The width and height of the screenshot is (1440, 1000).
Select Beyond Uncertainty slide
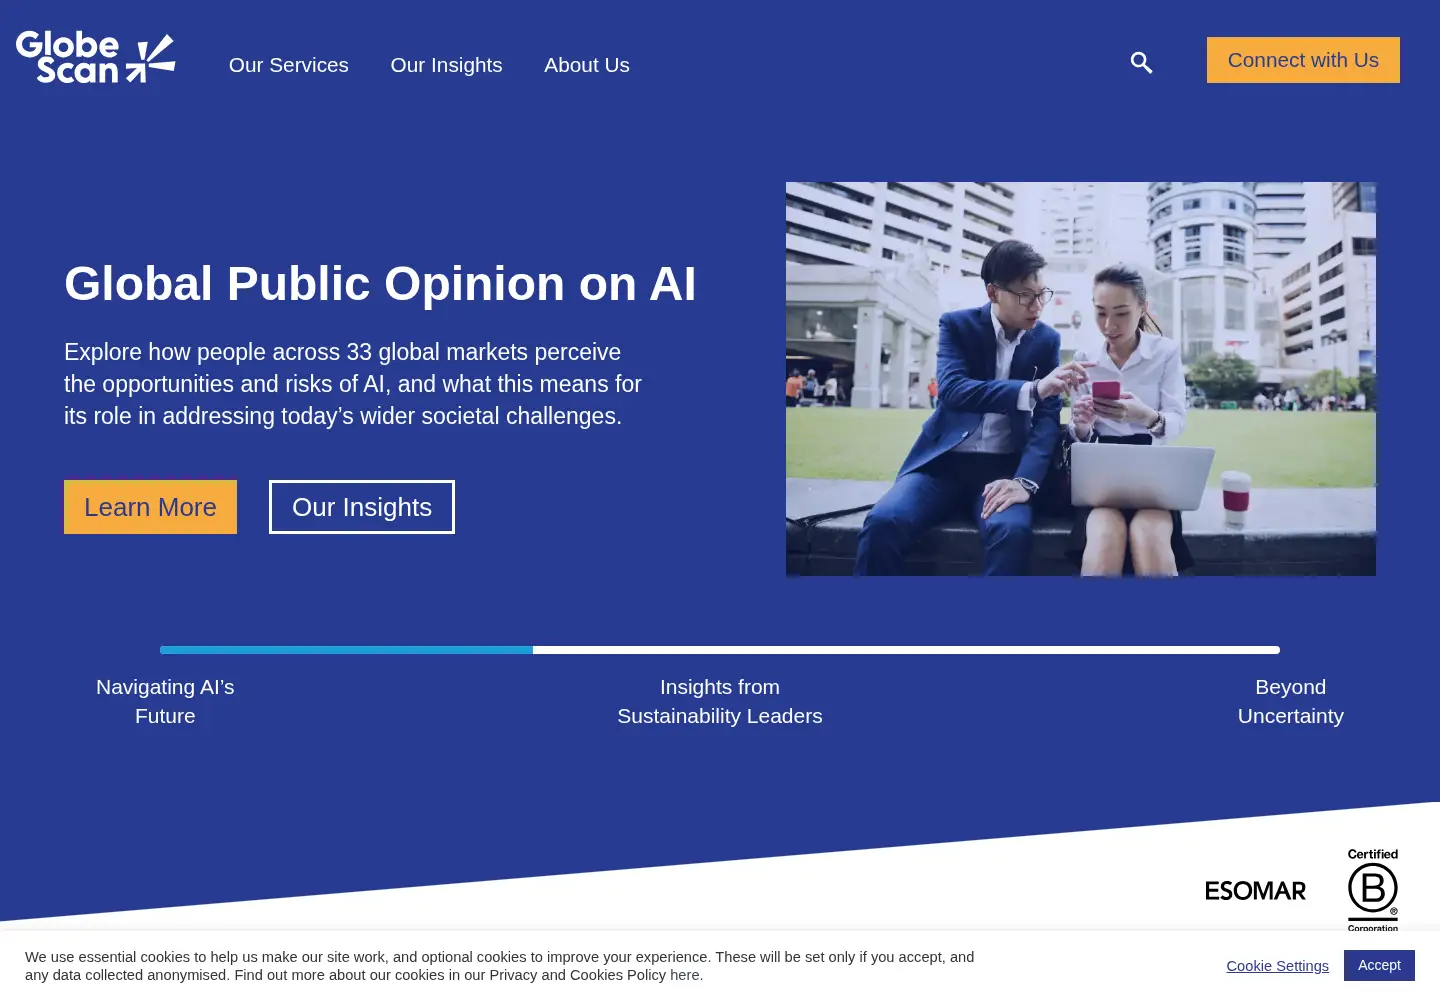(x=1291, y=701)
